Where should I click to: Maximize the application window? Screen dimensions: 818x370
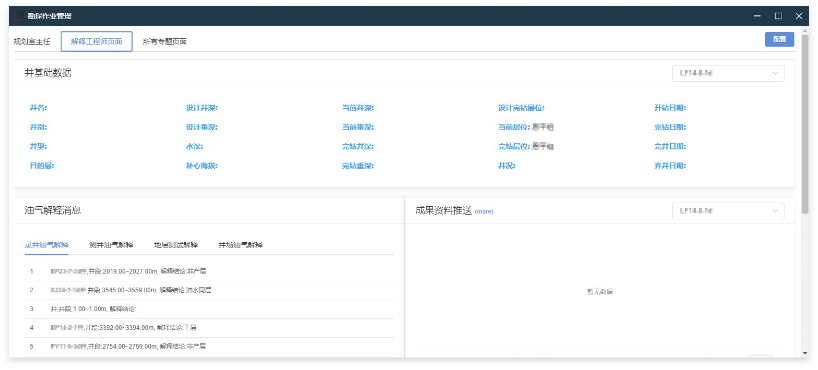pyautogui.click(x=778, y=16)
